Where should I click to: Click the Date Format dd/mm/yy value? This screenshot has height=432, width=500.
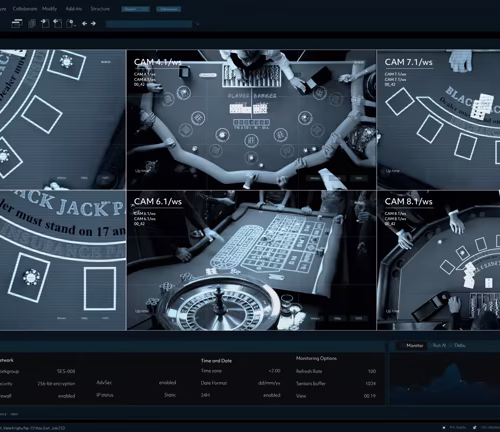269,383
